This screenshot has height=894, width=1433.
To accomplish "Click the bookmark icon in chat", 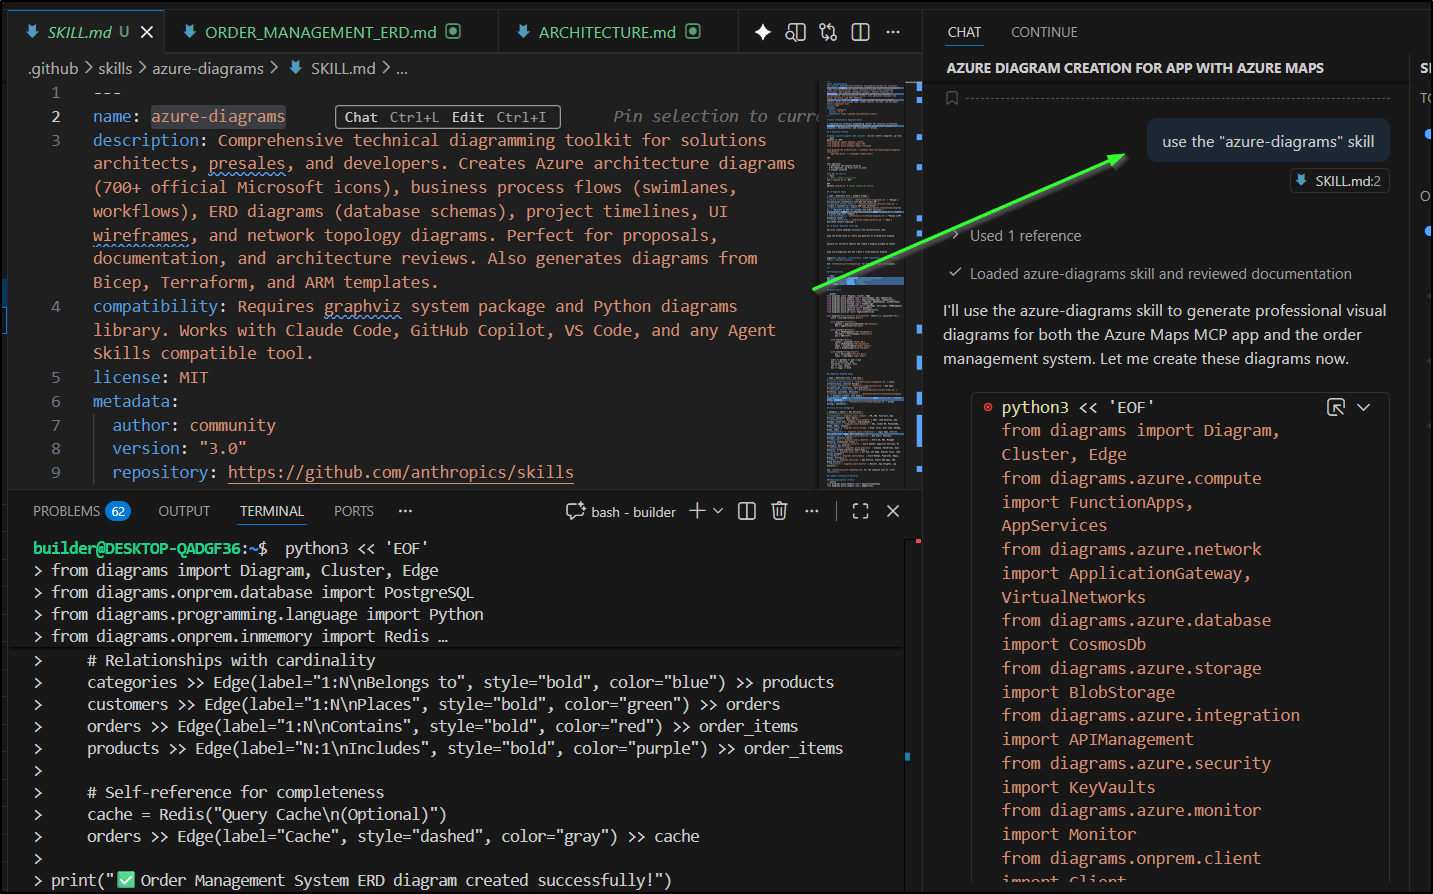I will (x=952, y=98).
